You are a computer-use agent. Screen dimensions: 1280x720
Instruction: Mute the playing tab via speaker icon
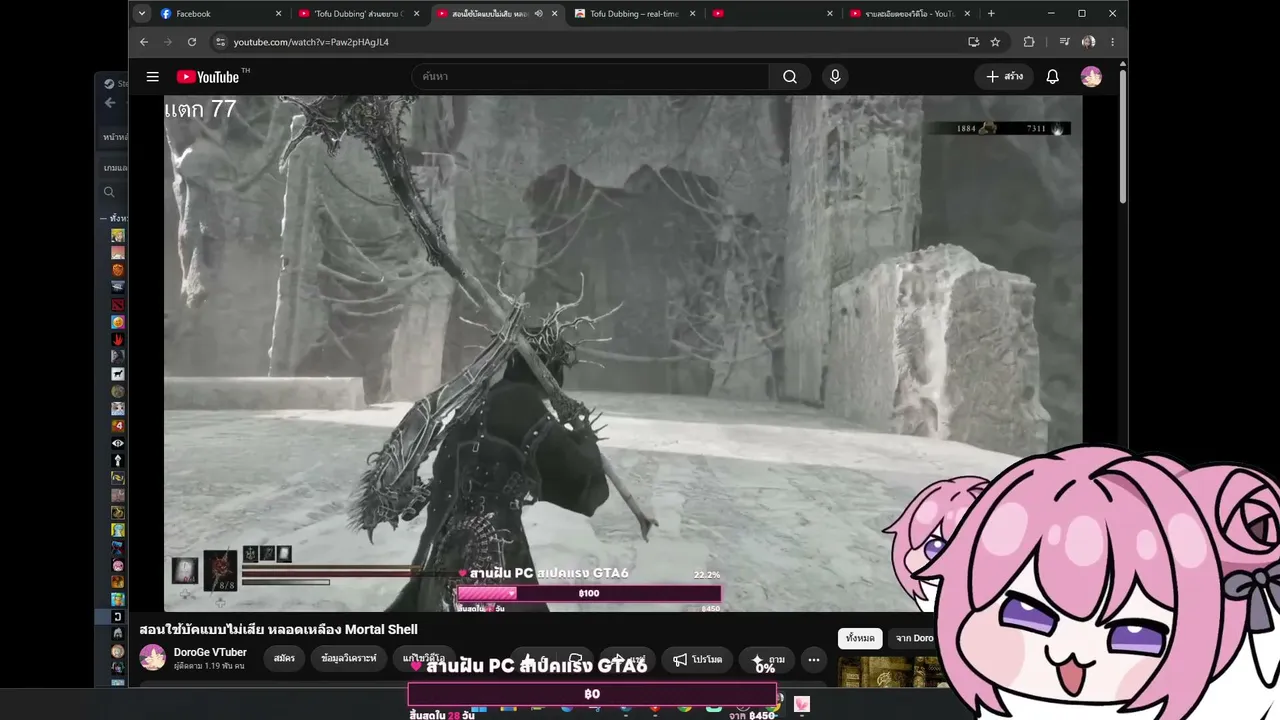538,14
